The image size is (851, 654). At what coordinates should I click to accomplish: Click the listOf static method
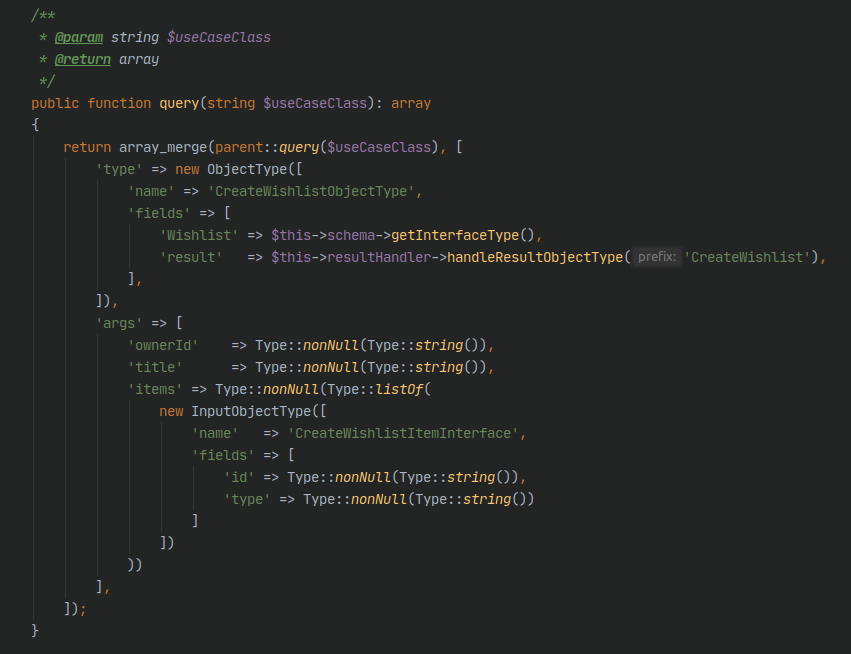point(399,389)
